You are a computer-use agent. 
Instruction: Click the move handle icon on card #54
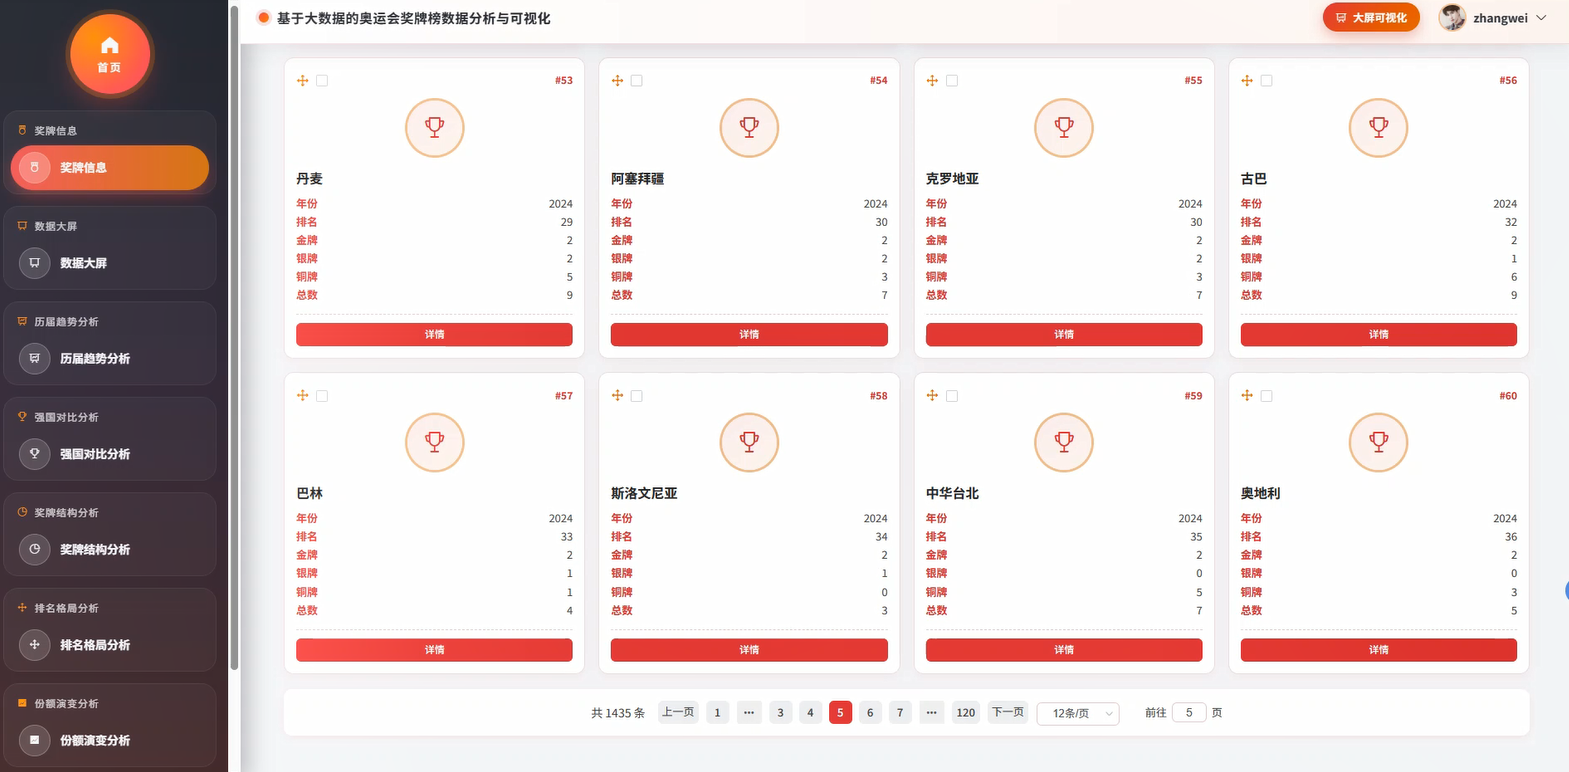tap(617, 80)
